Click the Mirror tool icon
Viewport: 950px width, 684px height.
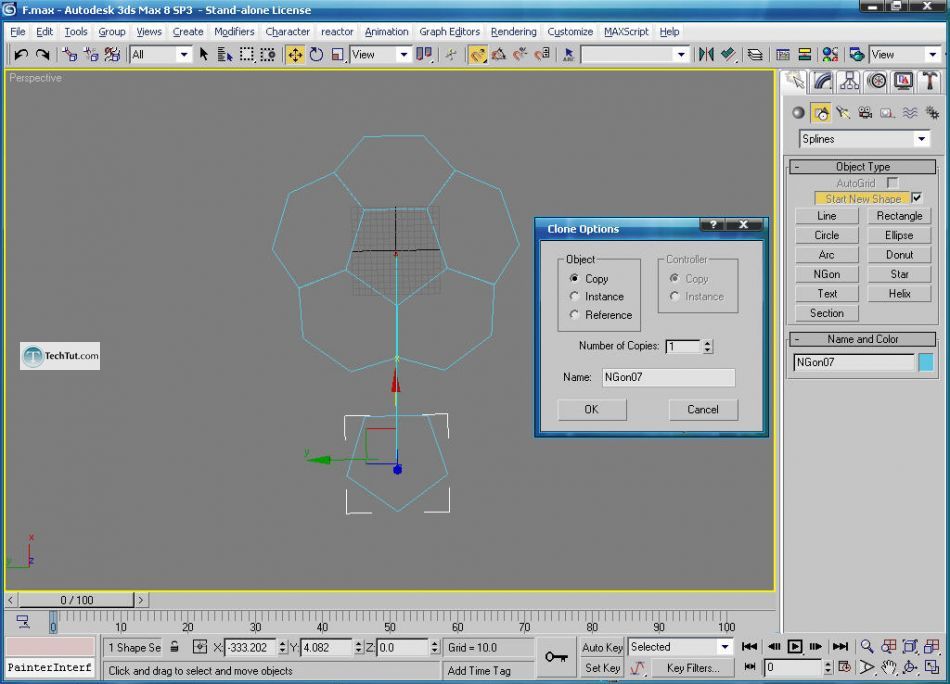(706, 55)
